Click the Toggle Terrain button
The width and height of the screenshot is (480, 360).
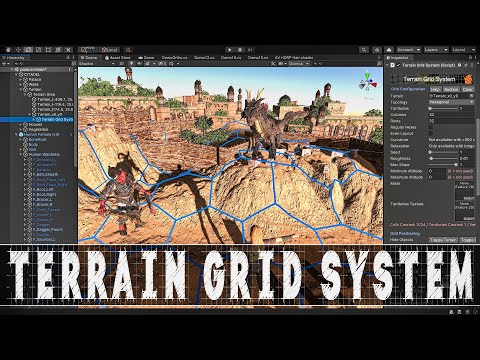click(443, 240)
